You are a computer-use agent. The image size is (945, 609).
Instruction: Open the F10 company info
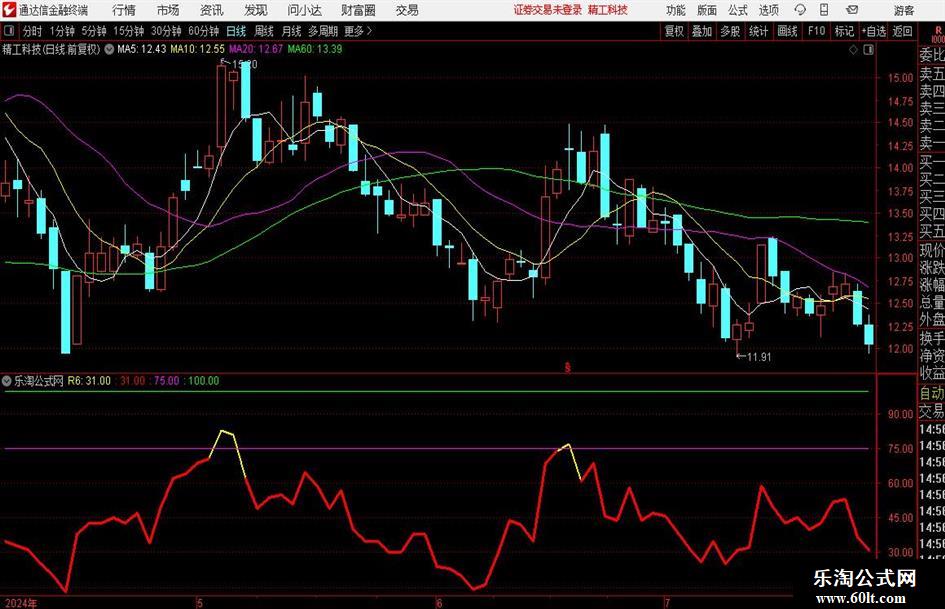click(x=816, y=31)
